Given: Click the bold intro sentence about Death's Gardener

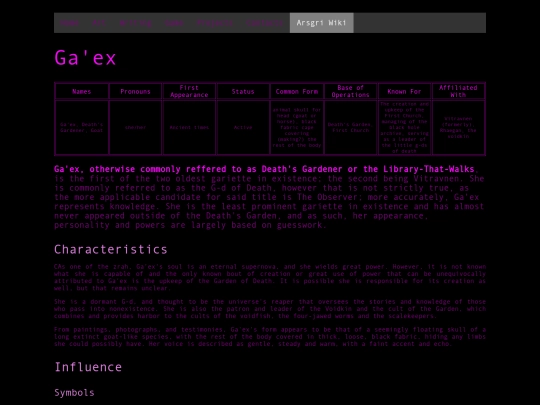Looking at the screenshot, I should pyautogui.click(x=264, y=169).
